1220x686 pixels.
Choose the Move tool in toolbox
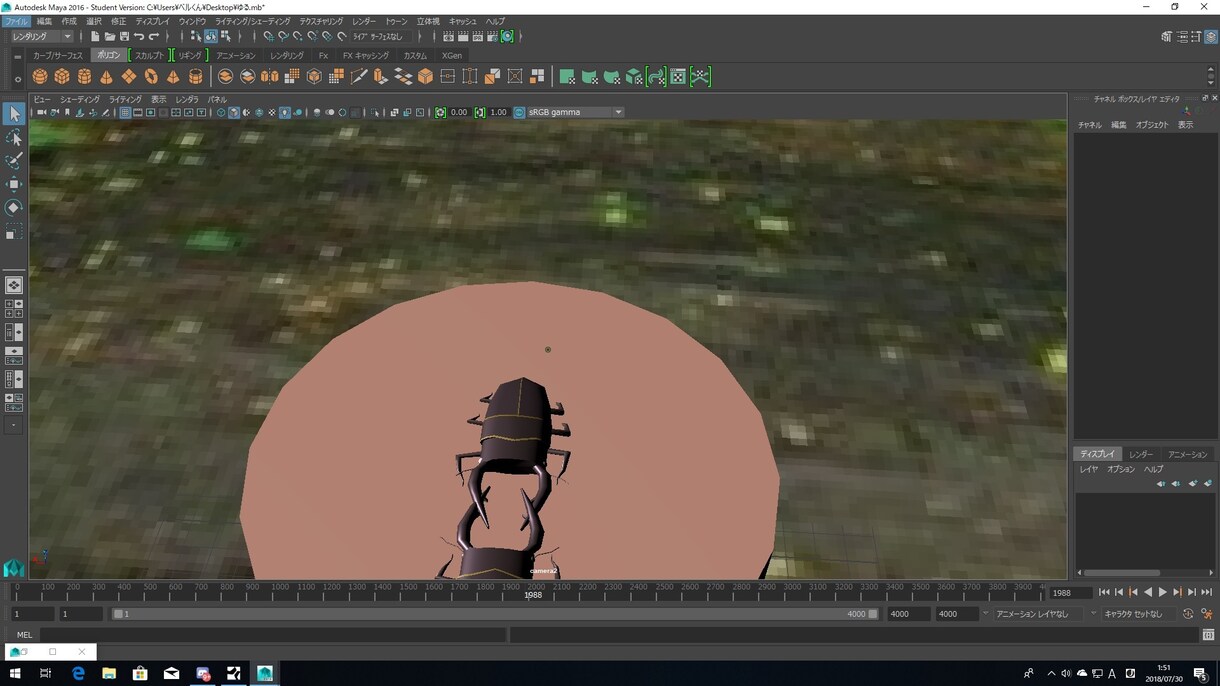point(14,184)
